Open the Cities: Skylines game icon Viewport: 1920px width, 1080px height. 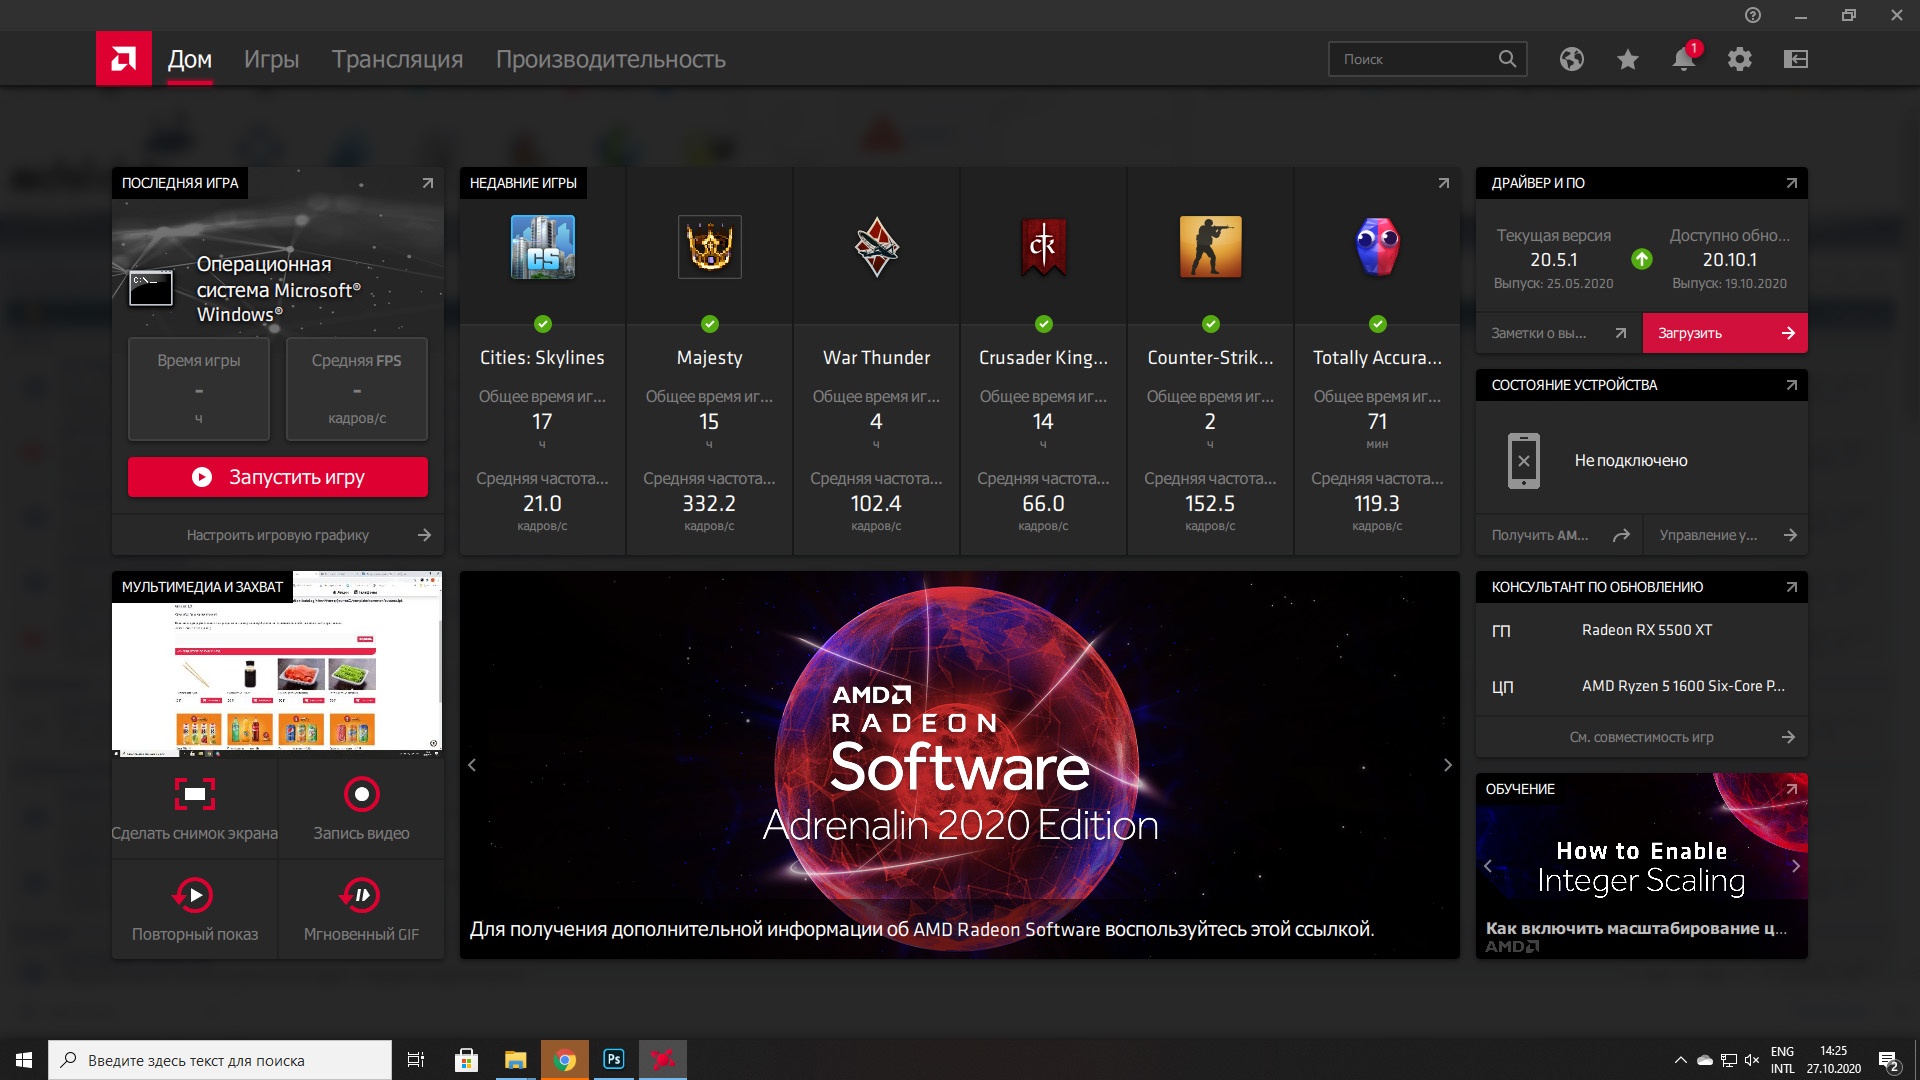coord(542,247)
